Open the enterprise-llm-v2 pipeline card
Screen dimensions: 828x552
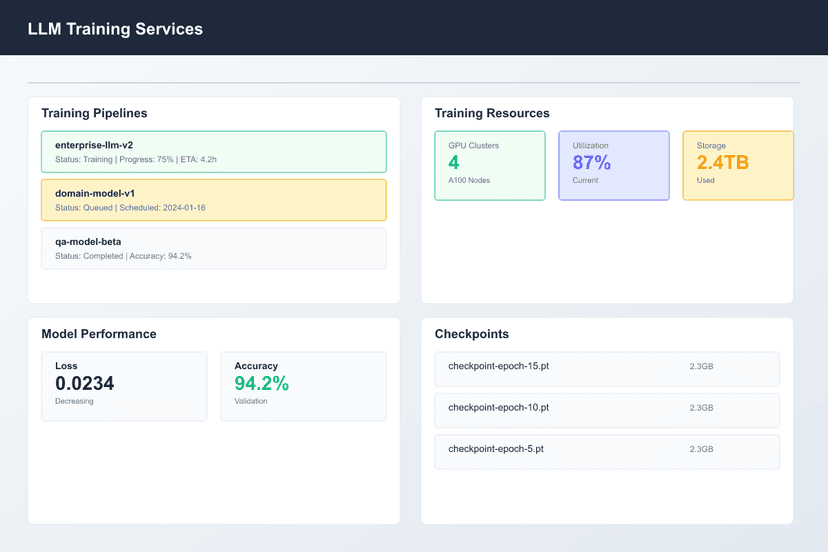coord(213,152)
